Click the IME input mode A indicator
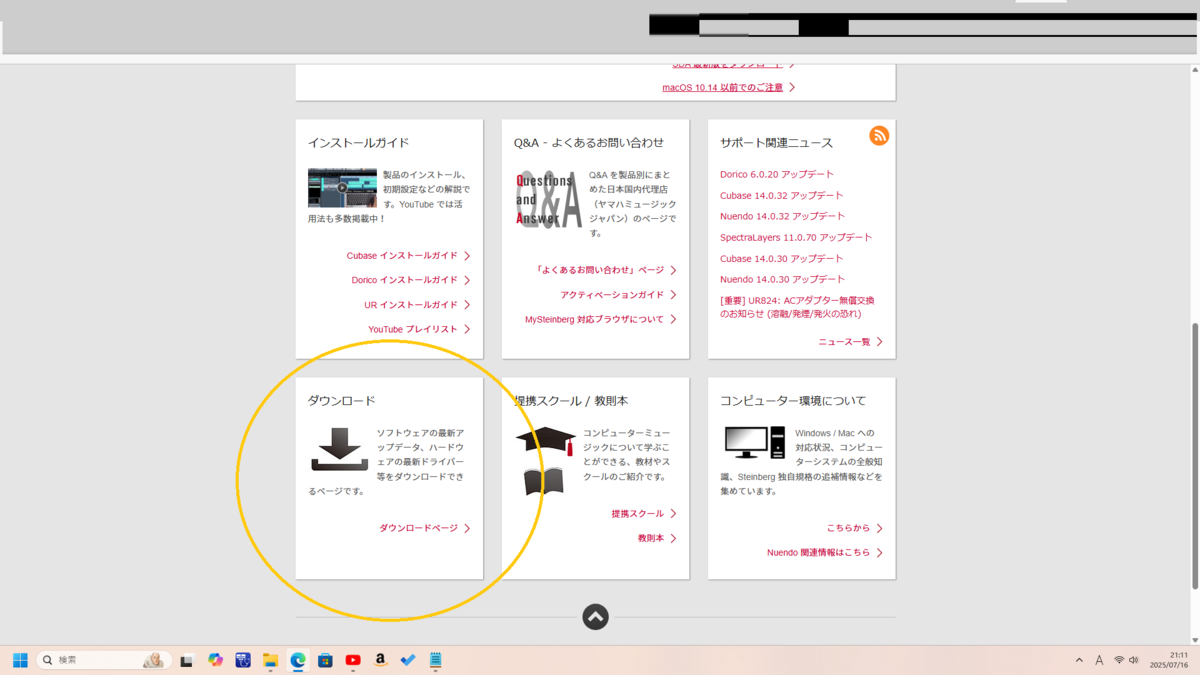 1099,660
